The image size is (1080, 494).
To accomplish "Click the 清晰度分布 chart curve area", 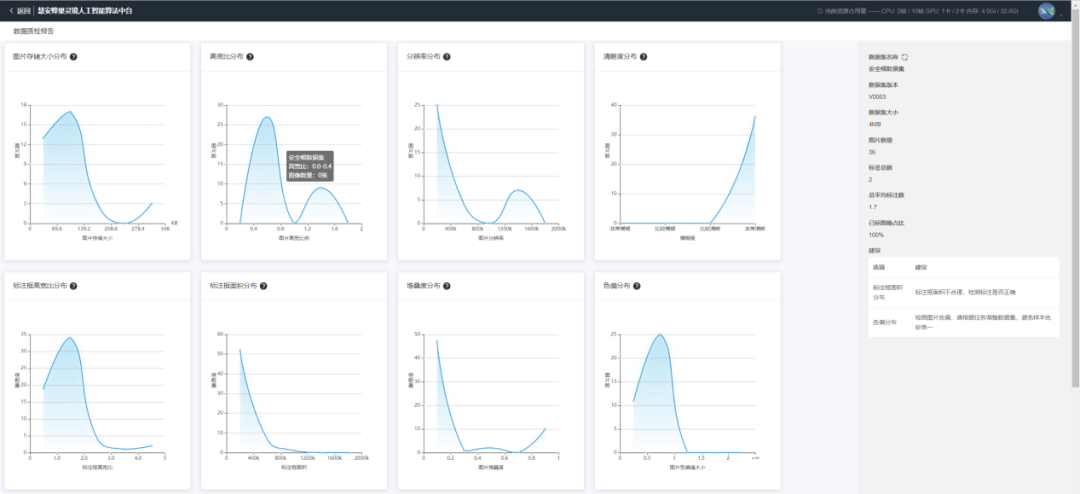I will click(738, 190).
